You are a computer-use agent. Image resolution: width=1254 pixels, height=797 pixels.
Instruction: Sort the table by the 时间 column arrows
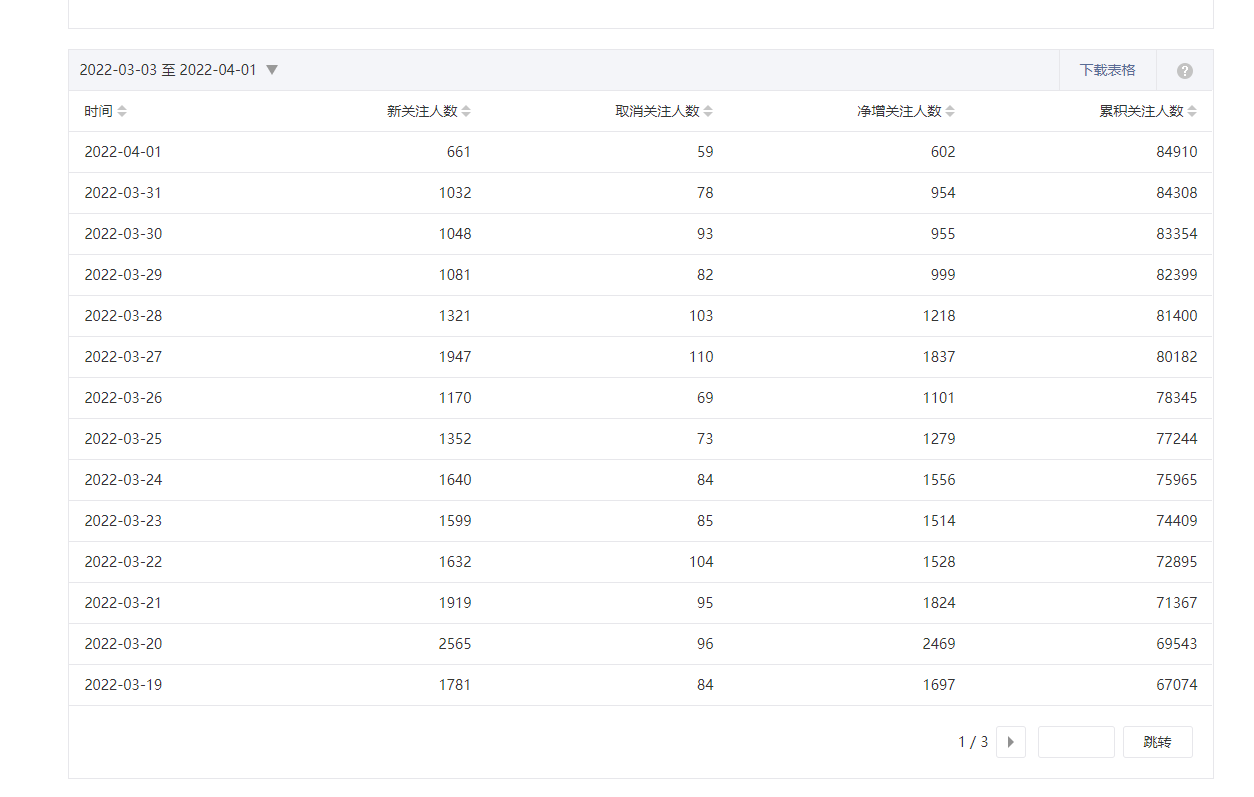(x=122, y=112)
